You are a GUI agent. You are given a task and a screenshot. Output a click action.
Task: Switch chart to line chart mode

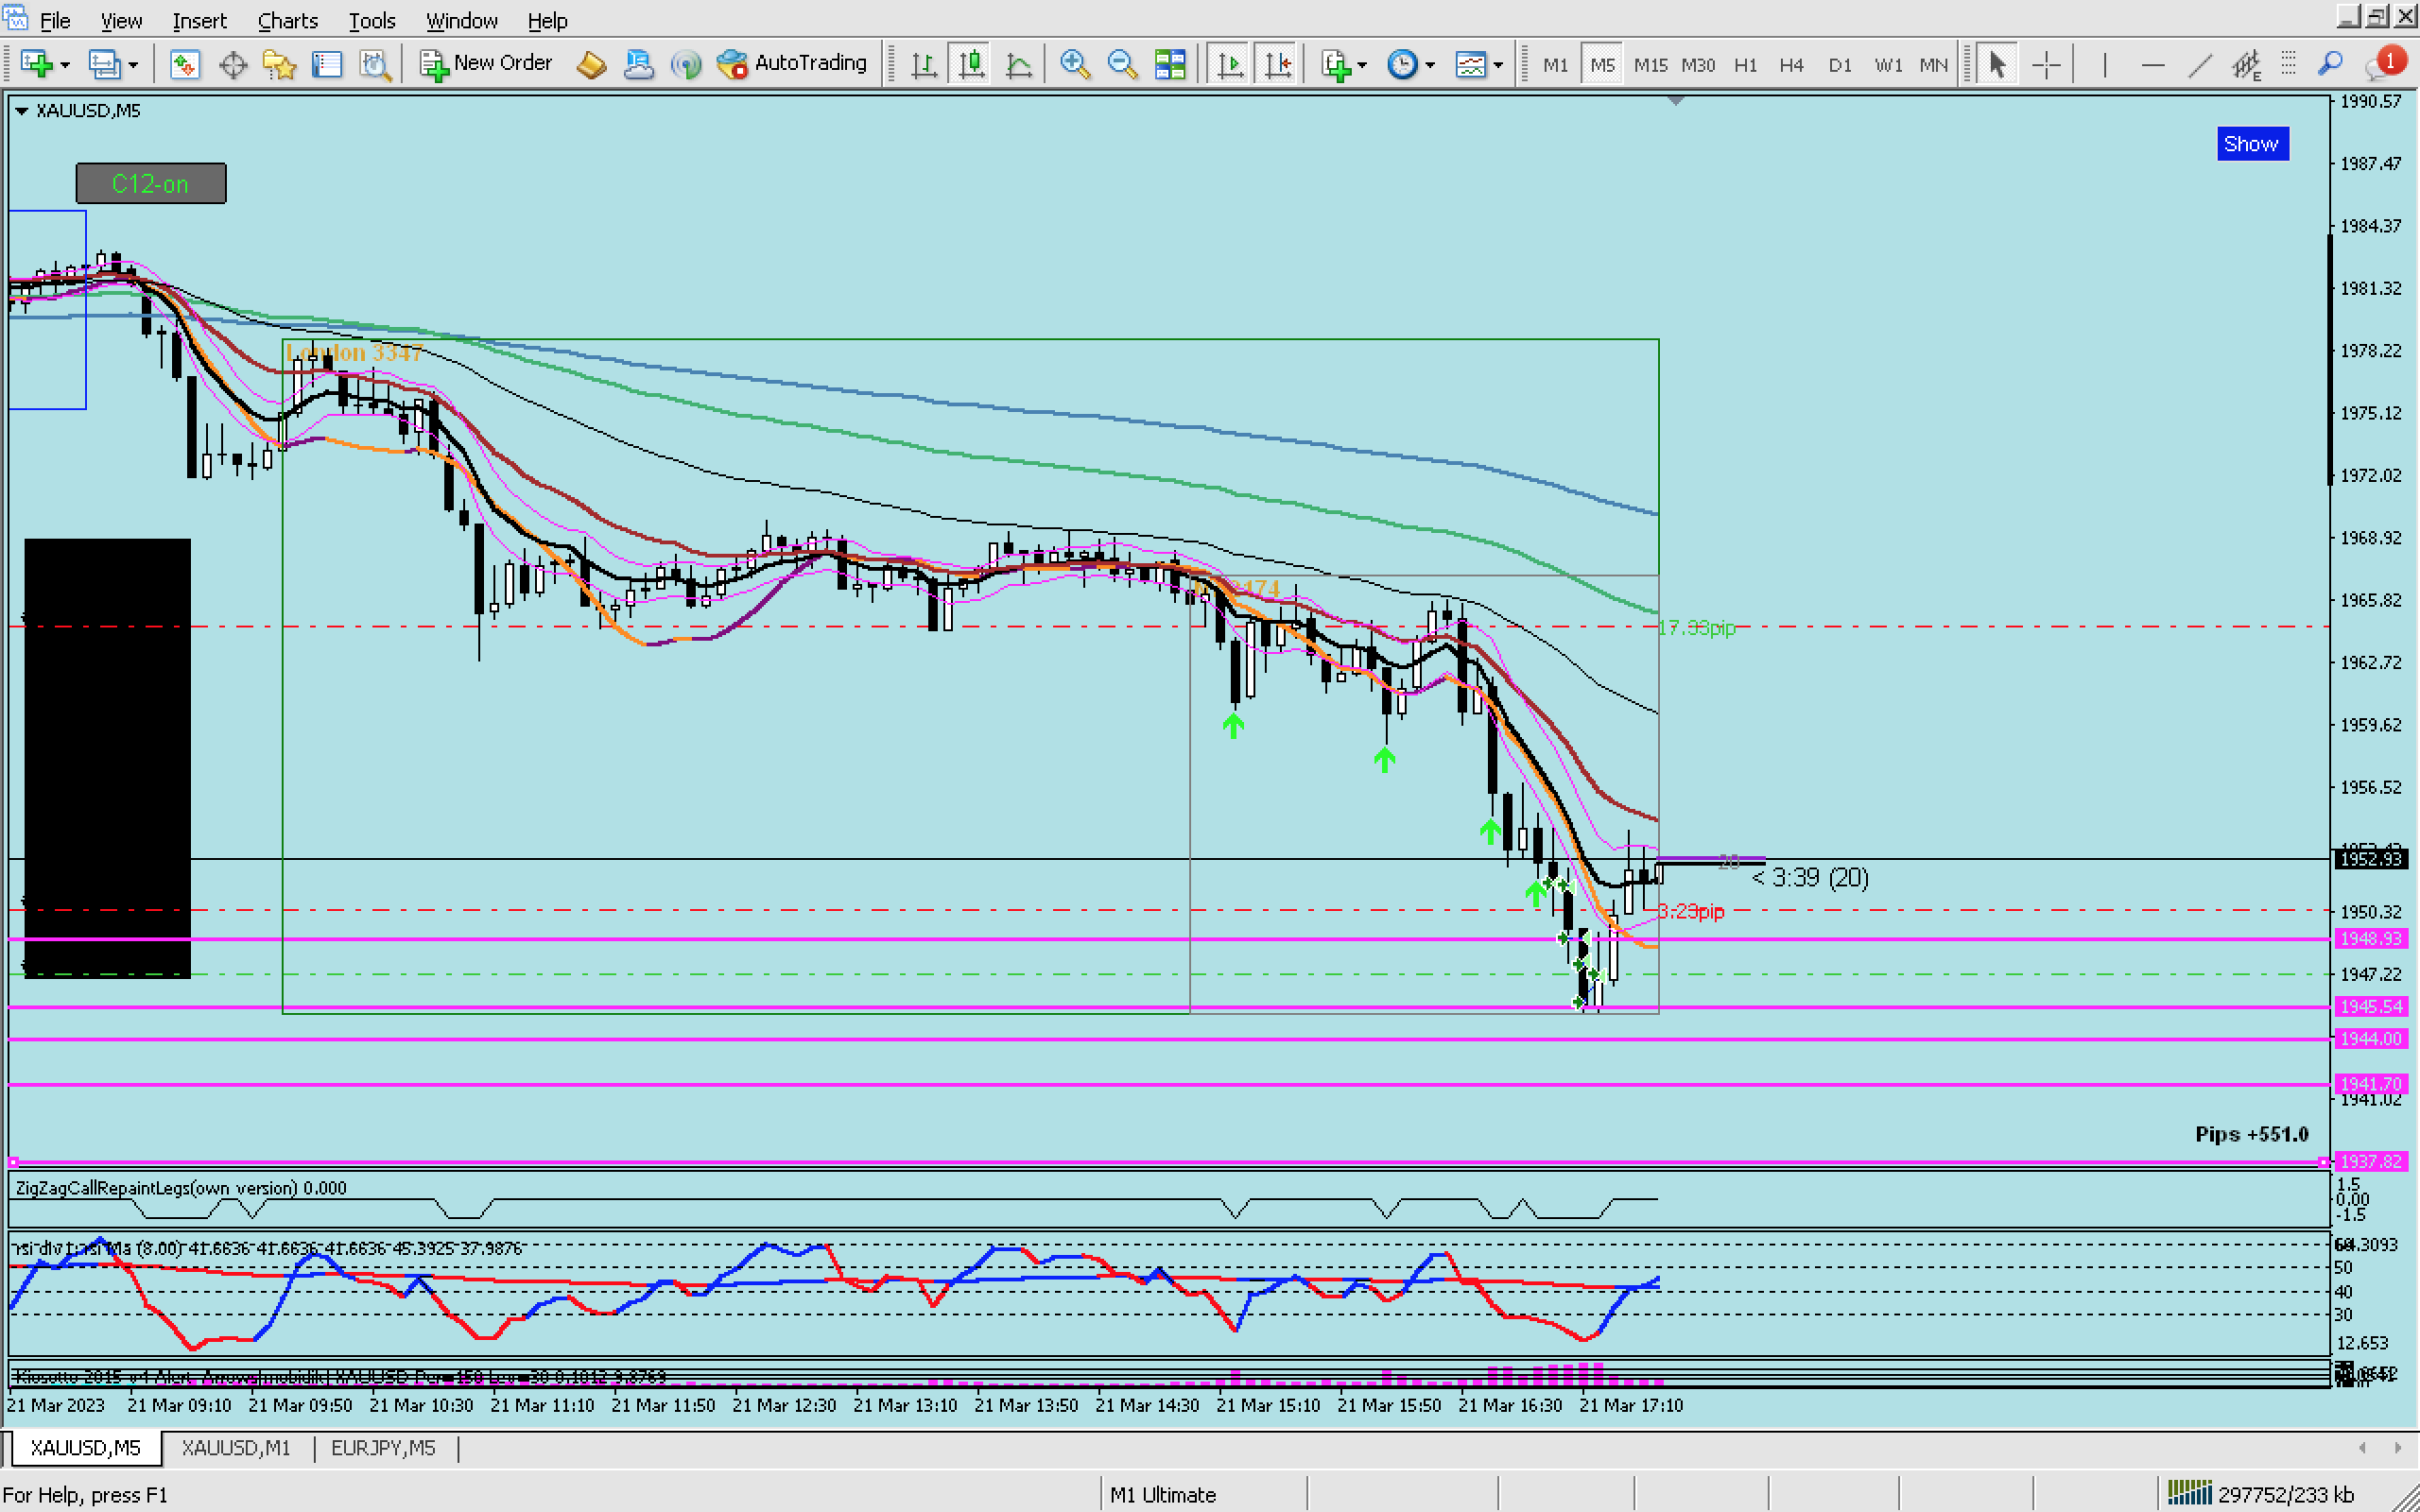point(1018,64)
